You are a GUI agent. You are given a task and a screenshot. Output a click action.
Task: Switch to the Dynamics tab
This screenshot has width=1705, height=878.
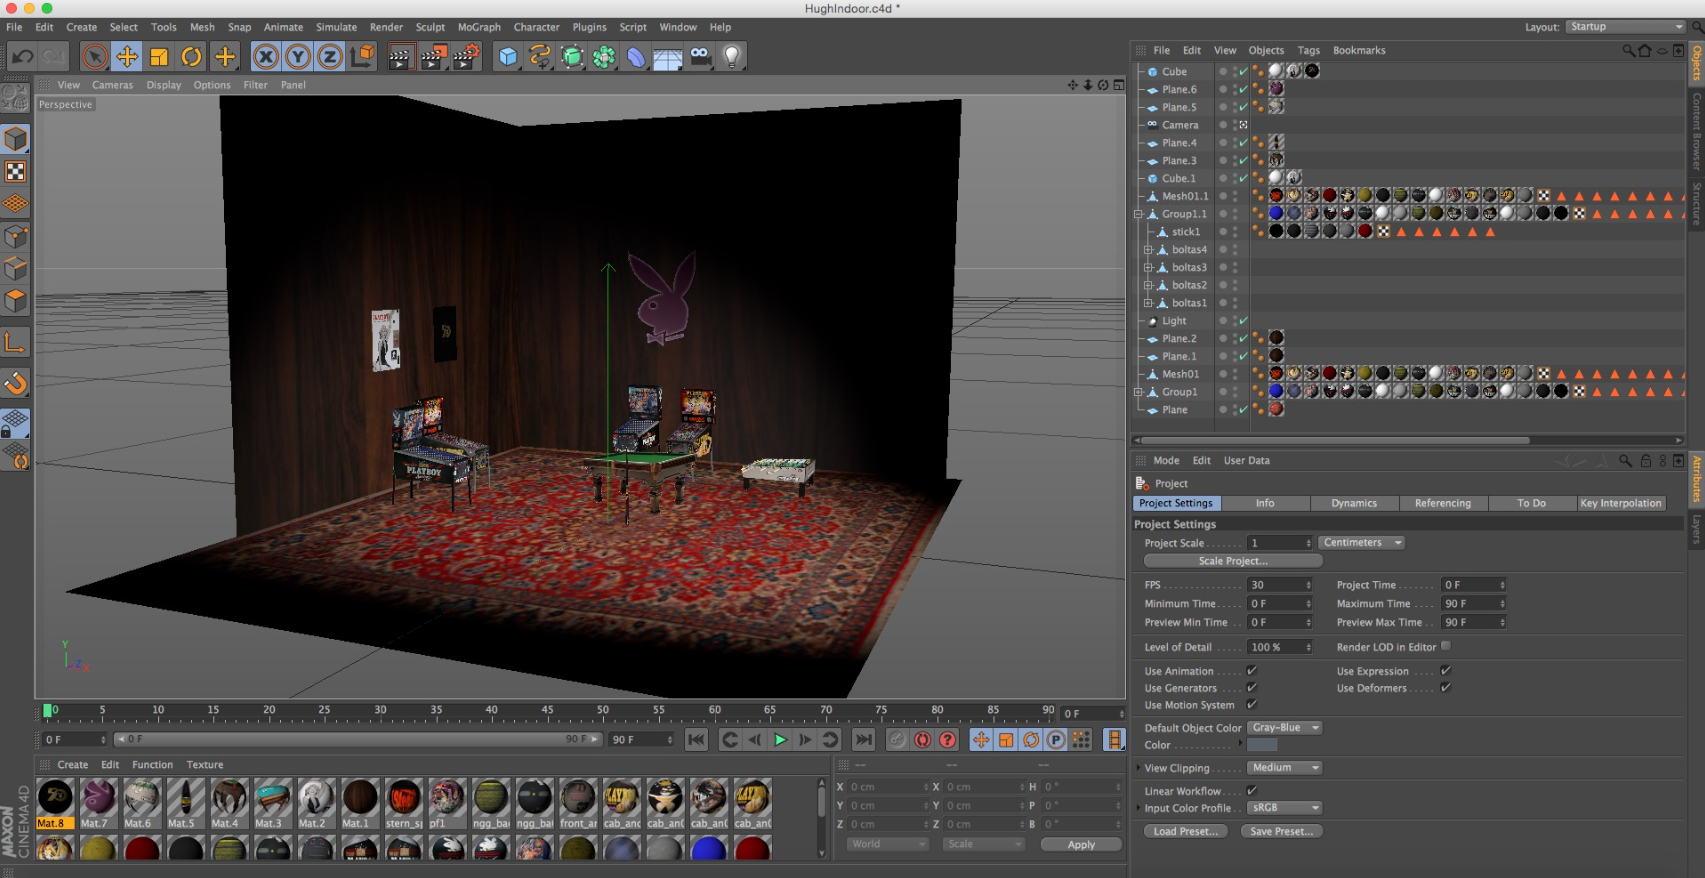1354,504
